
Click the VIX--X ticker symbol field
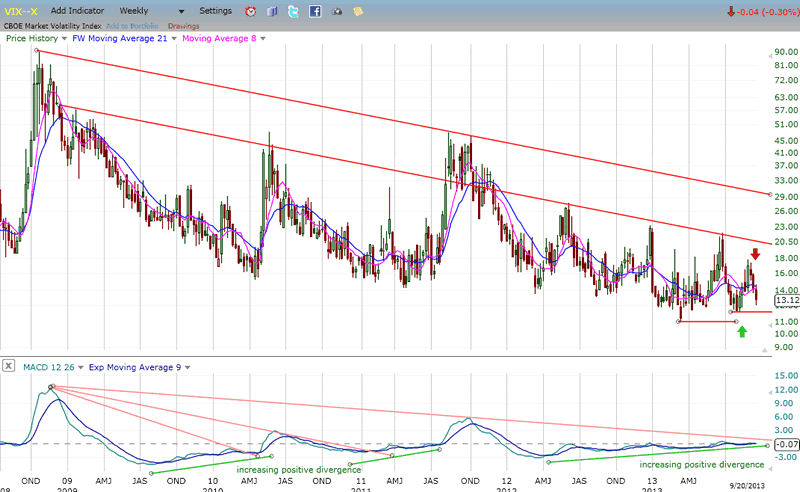22,11
